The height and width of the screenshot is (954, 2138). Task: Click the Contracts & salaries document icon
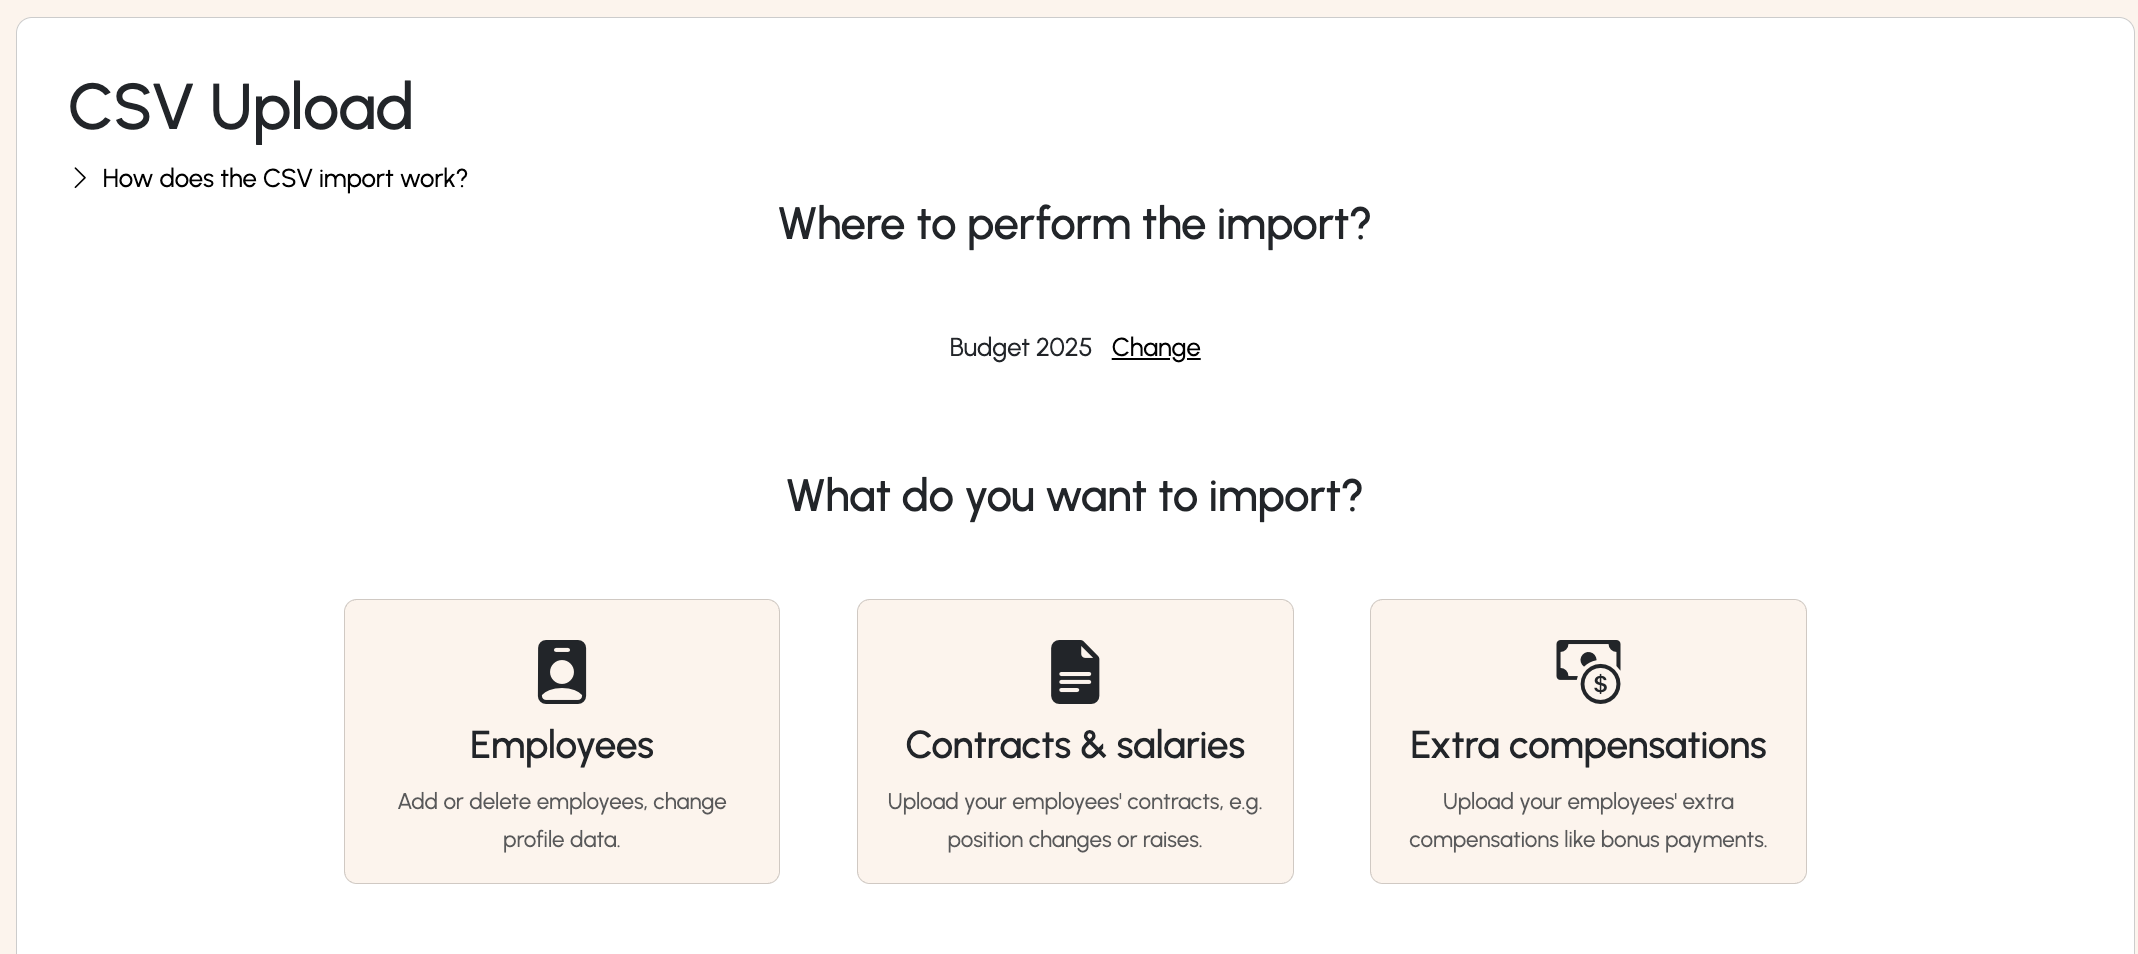(1075, 672)
